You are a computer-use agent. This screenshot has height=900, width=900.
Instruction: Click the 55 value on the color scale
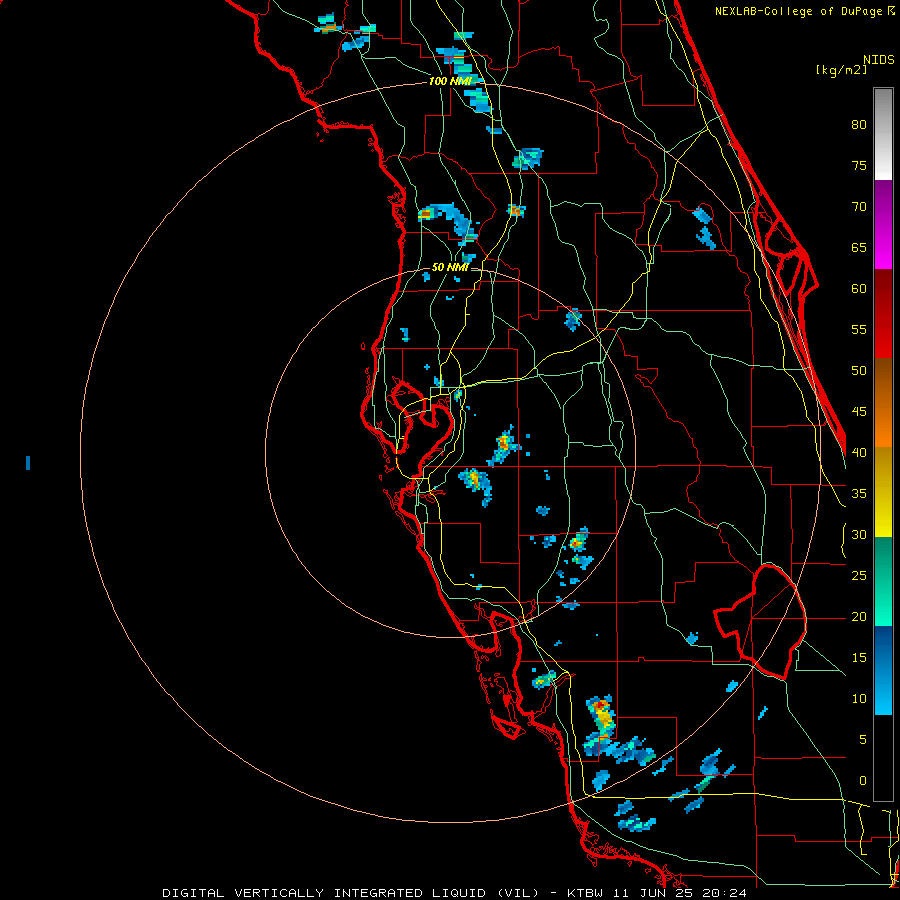point(859,329)
